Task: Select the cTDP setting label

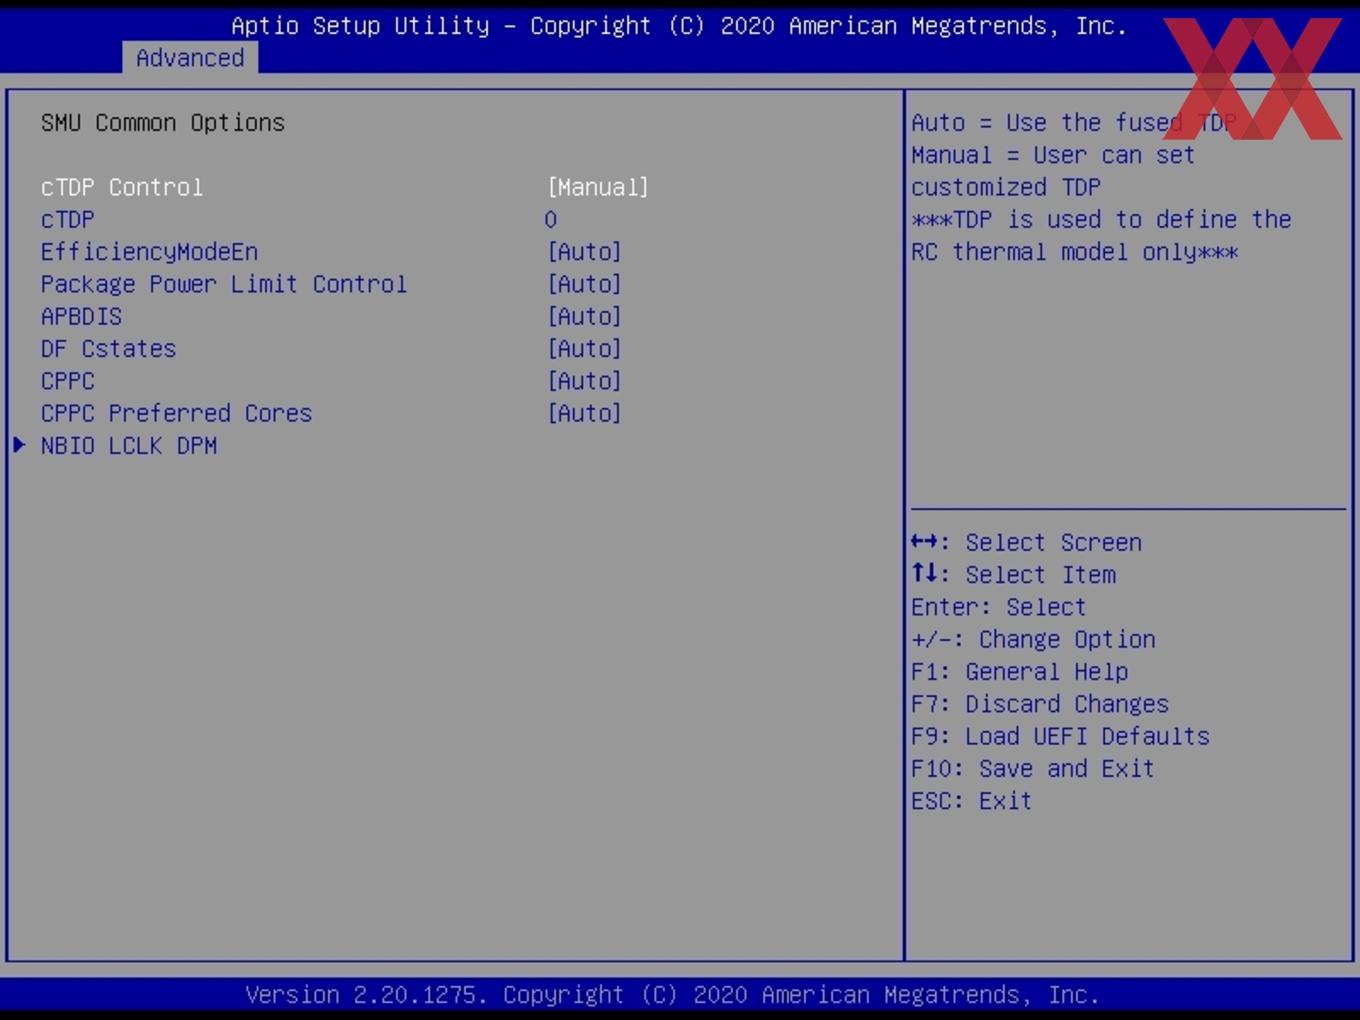Action: pos(68,219)
